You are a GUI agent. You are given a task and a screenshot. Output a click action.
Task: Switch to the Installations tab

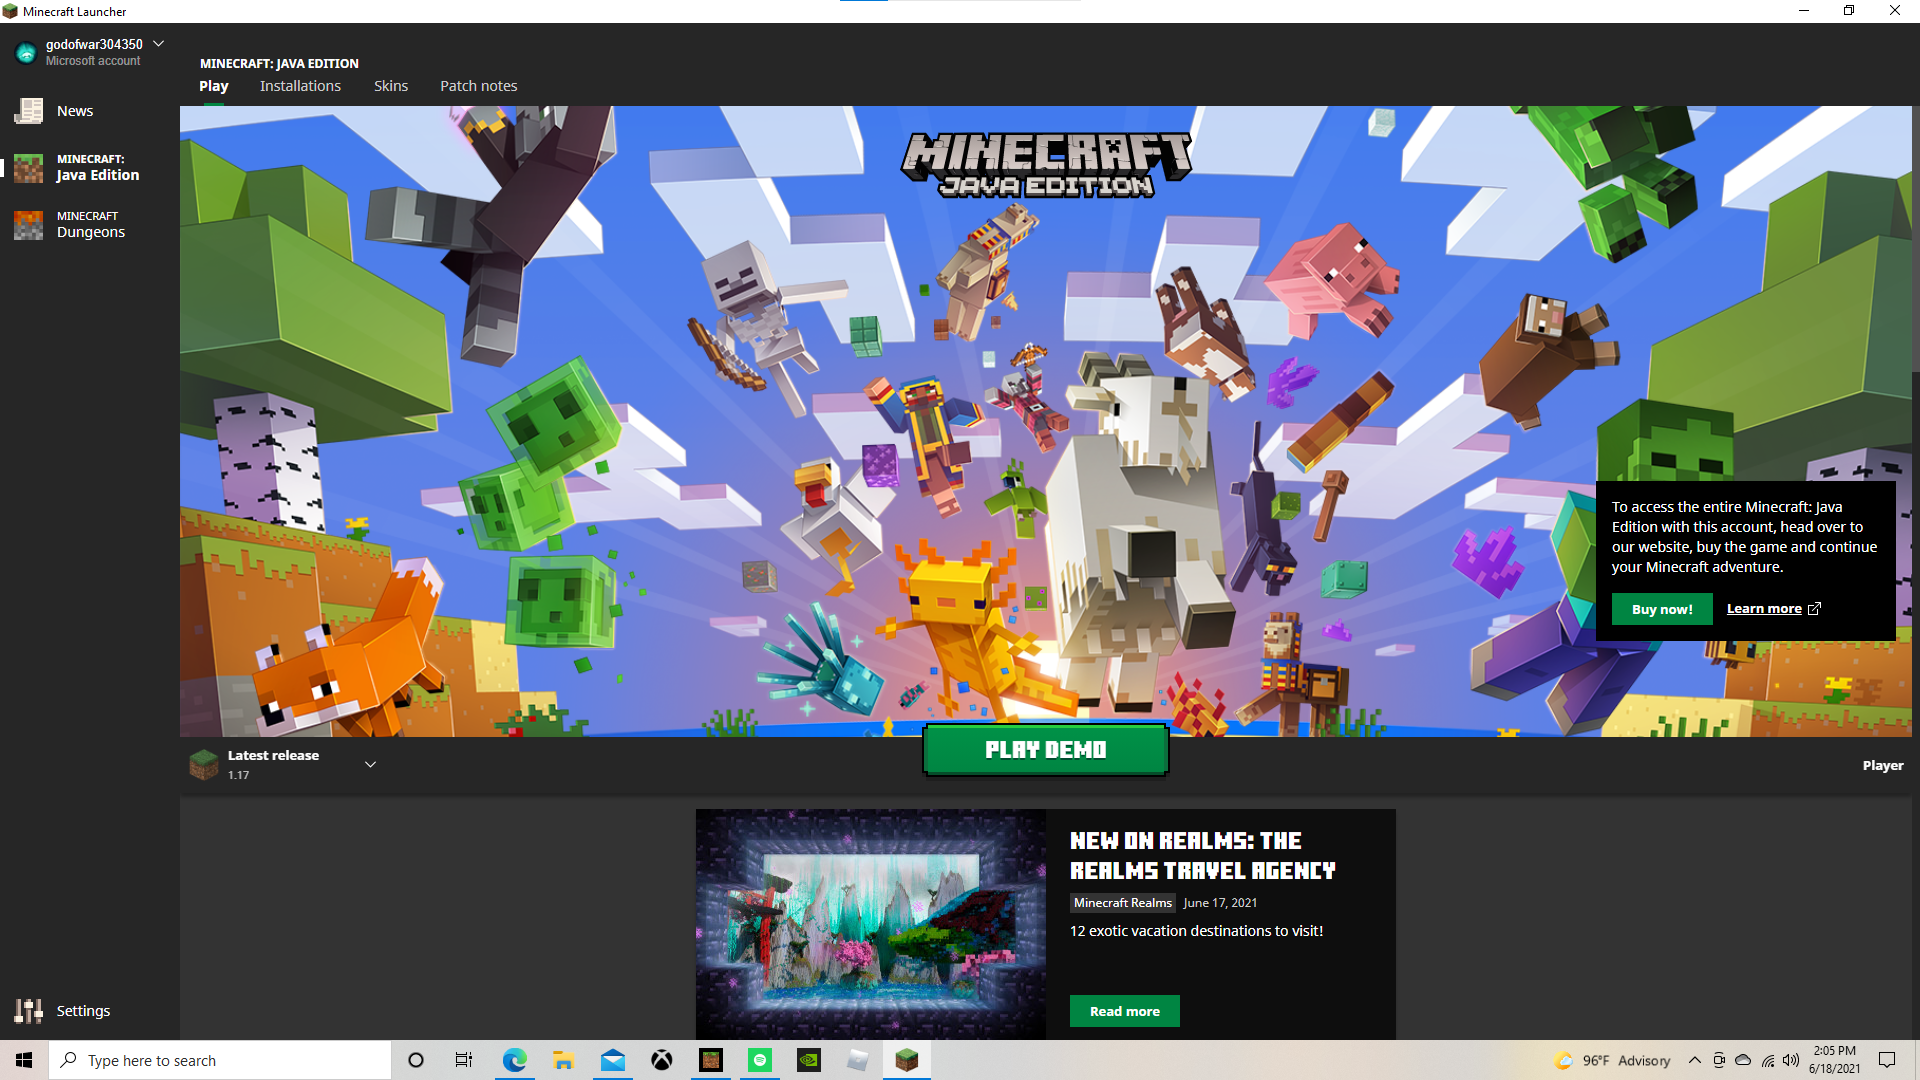click(x=300, y=86)
